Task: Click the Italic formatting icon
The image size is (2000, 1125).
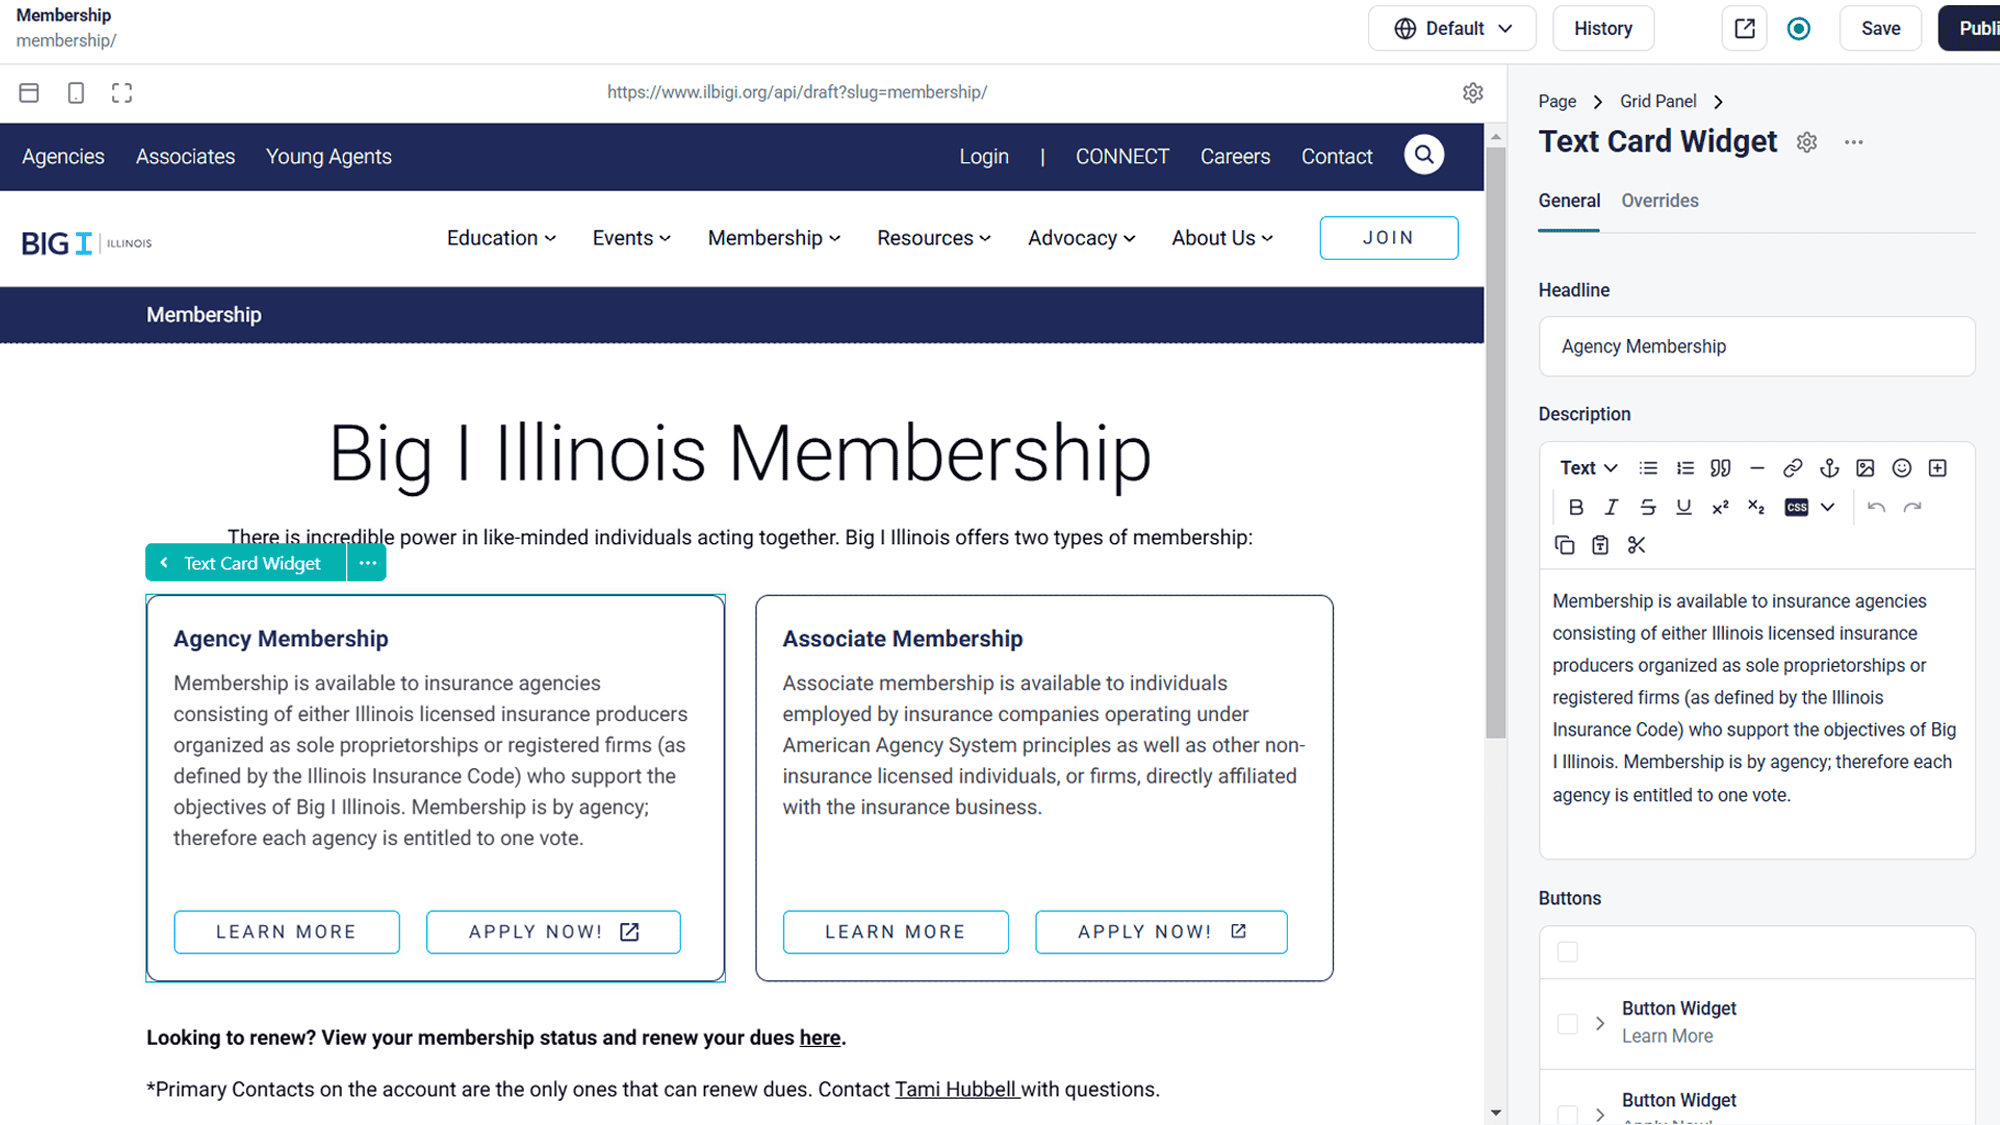Action: point(1611,507)
